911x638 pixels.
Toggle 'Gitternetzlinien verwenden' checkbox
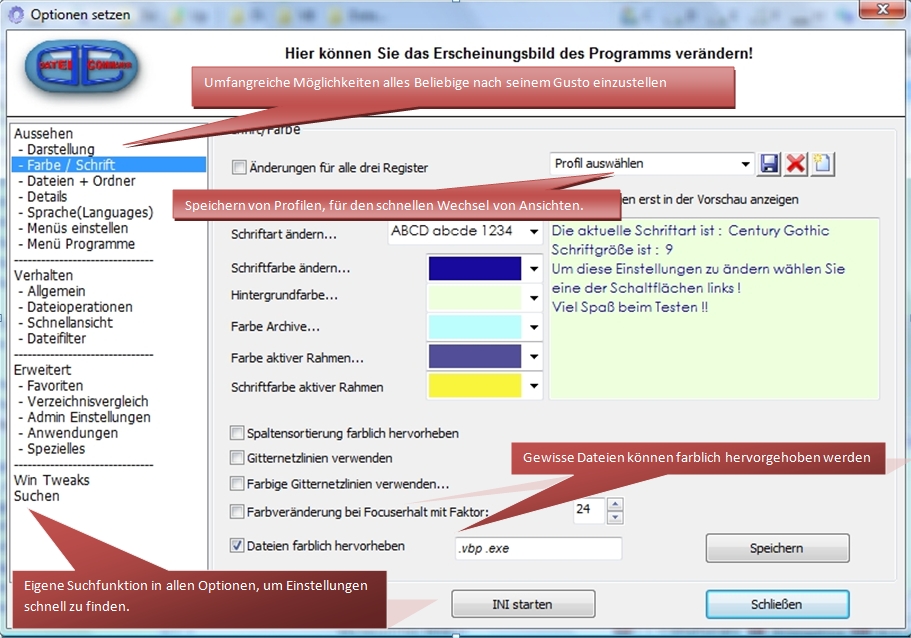[x=237, y=458]
